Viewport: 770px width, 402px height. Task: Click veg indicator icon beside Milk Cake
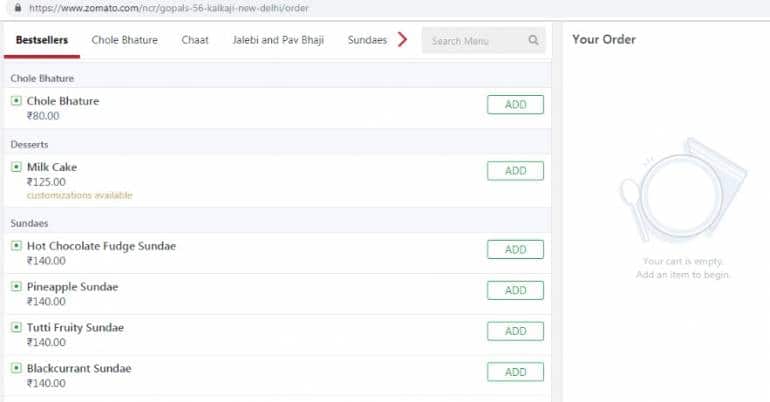click(x=16, y=167)
